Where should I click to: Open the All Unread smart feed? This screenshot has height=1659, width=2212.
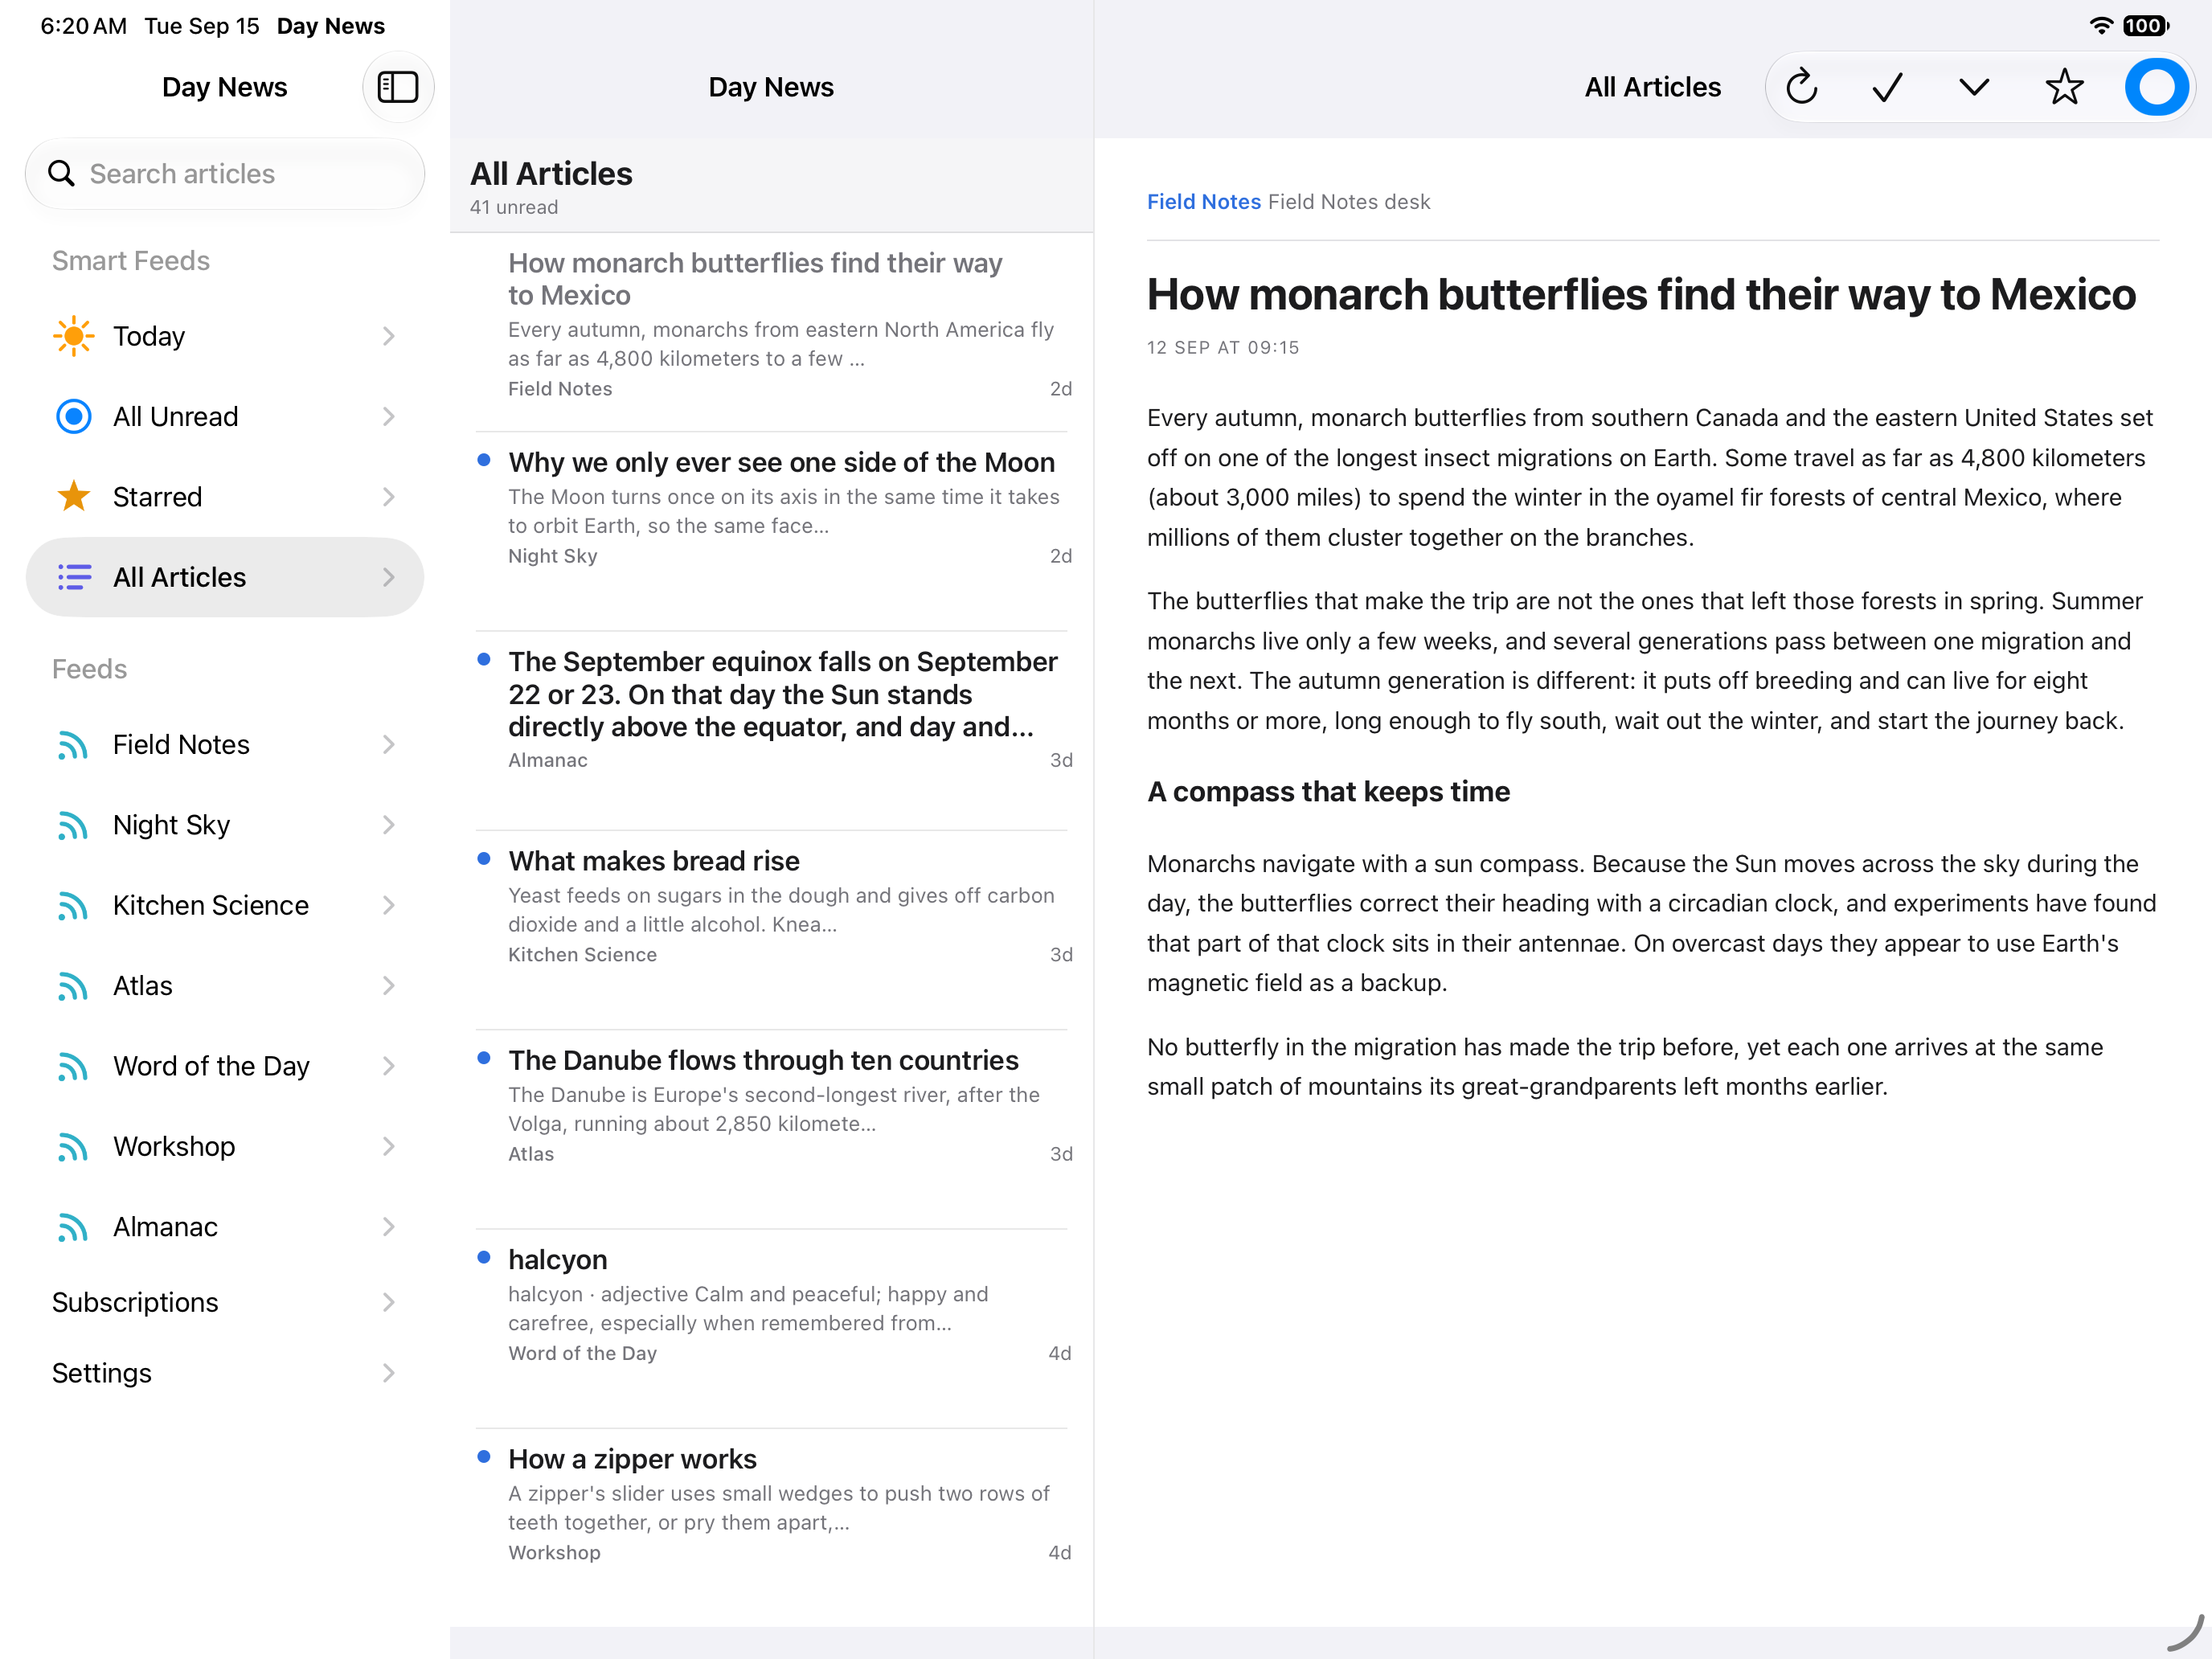(x=225, y=417)
